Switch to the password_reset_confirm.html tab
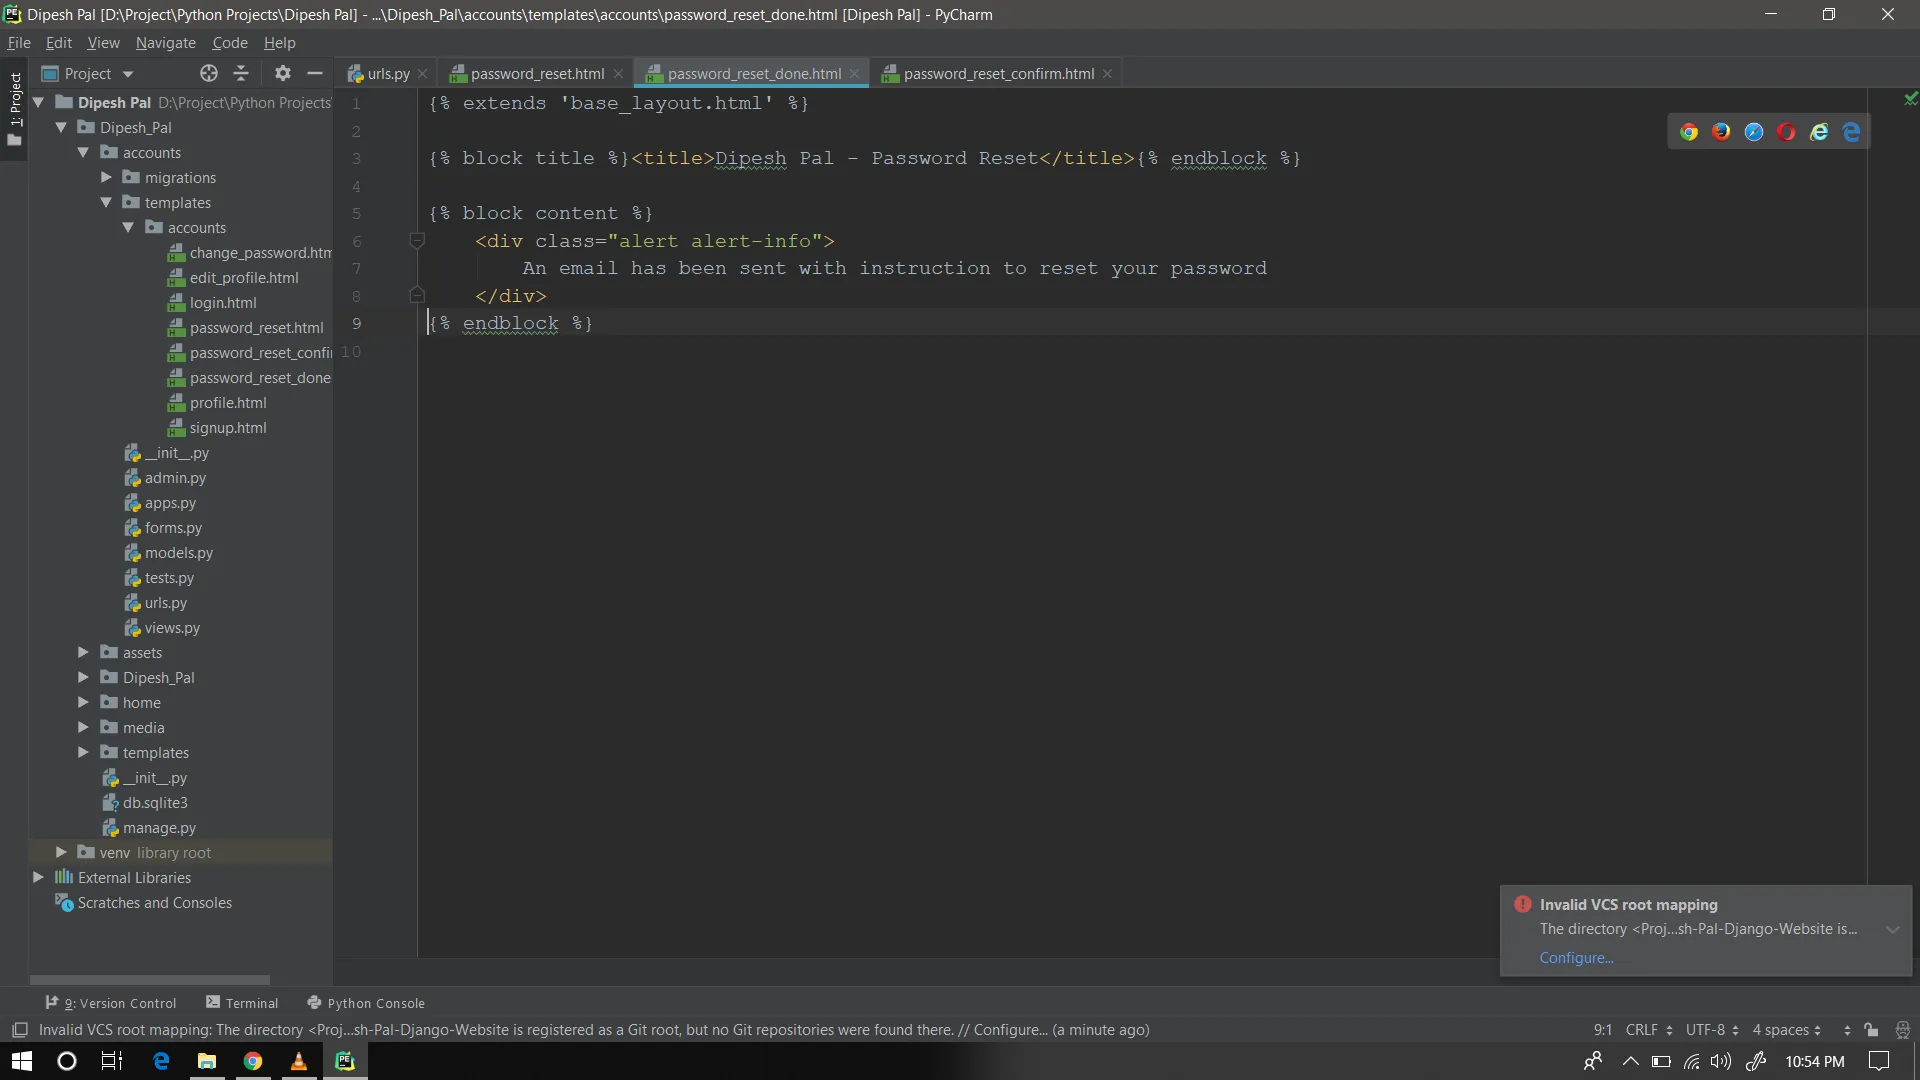The width and height of the screenshot is (1920, 1080). (998, 73)
